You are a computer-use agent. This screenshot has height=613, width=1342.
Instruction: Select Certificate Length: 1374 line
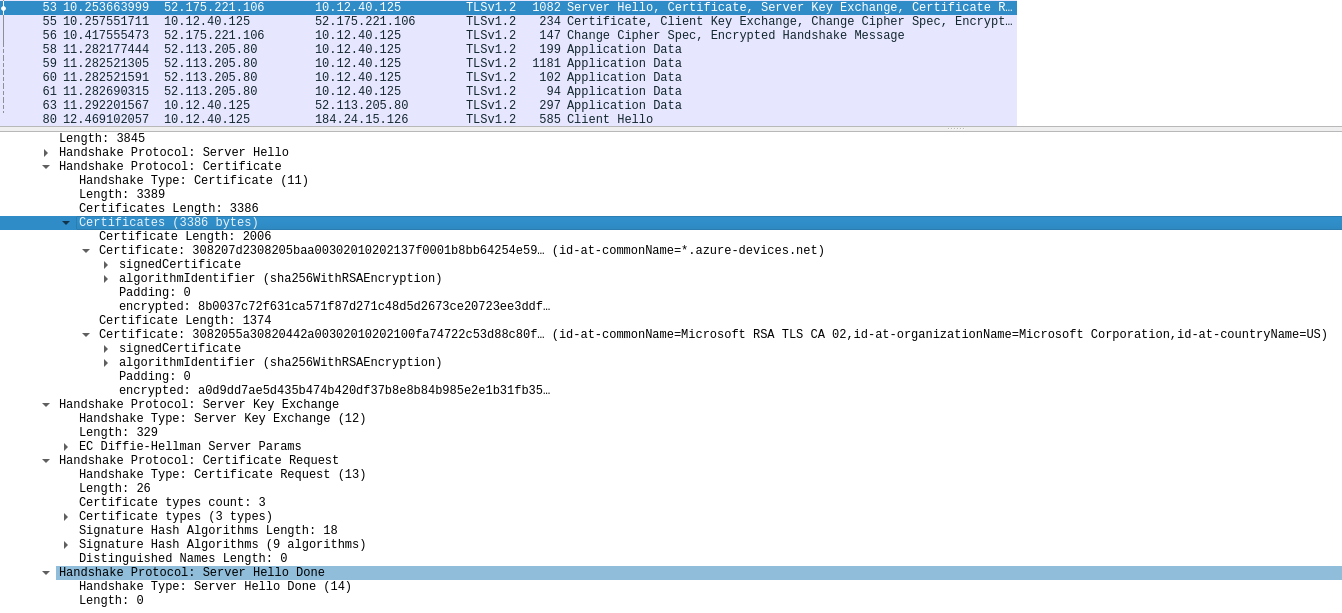click(185, 321)
